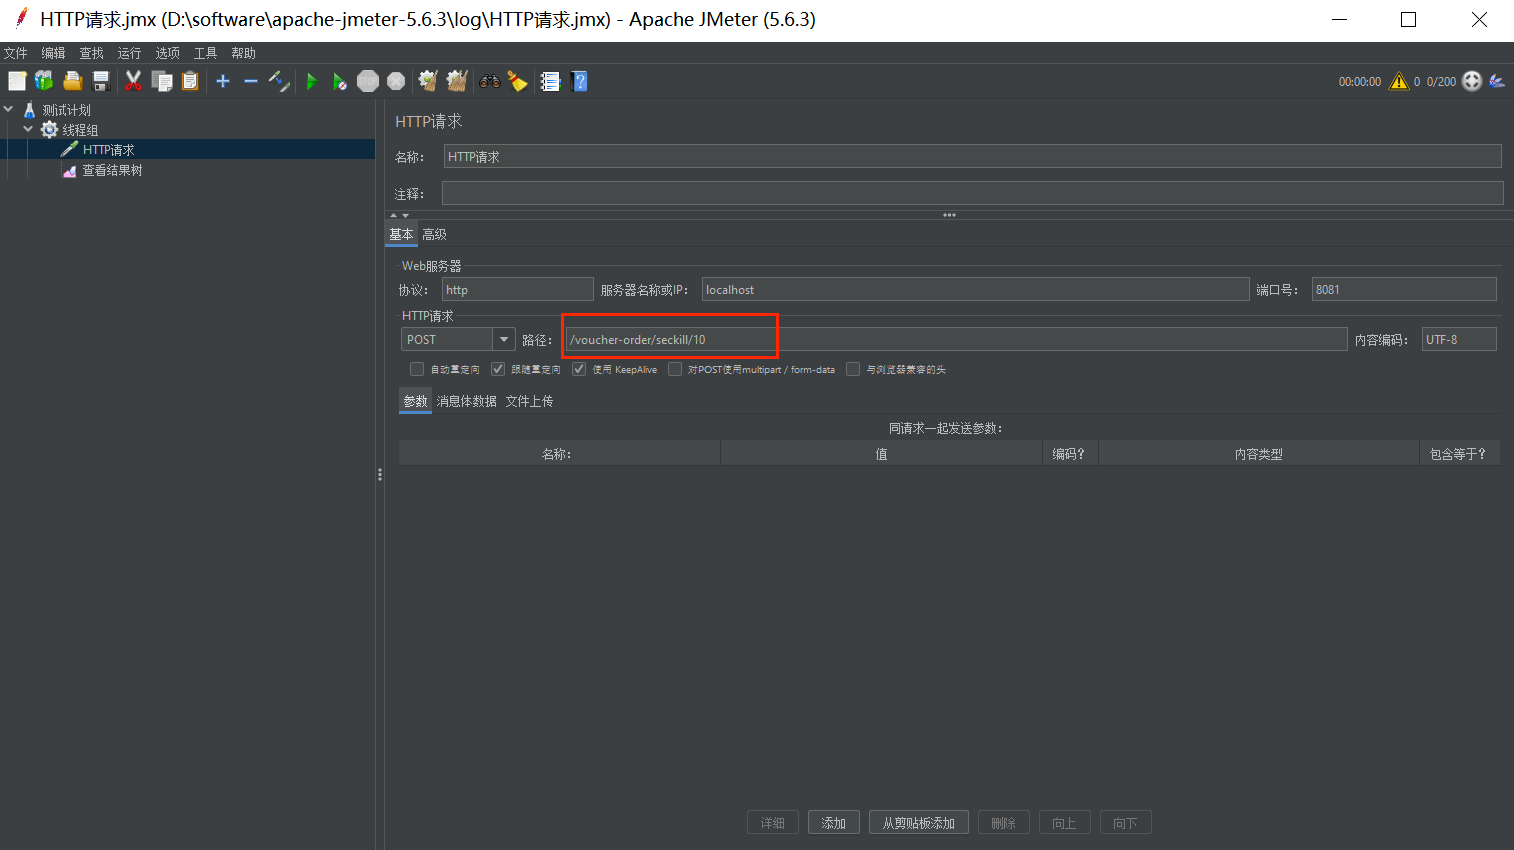
Task: Start the test with green play icon
Action: click(312, 81)
